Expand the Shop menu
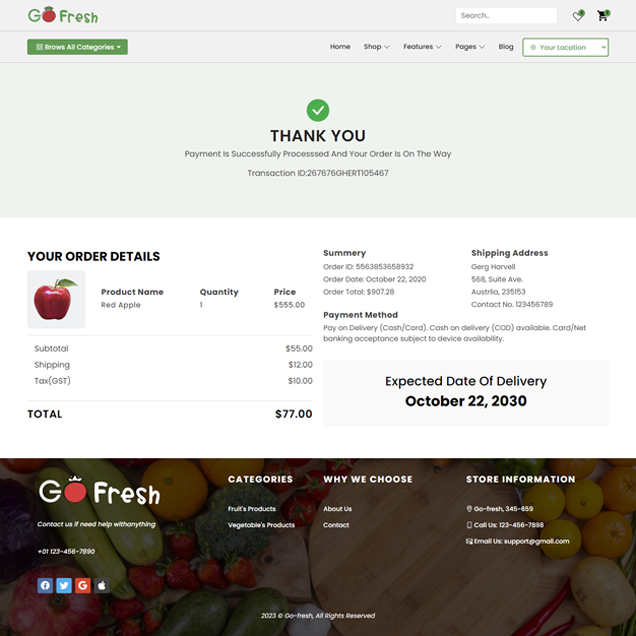 [x=376, y=47]
